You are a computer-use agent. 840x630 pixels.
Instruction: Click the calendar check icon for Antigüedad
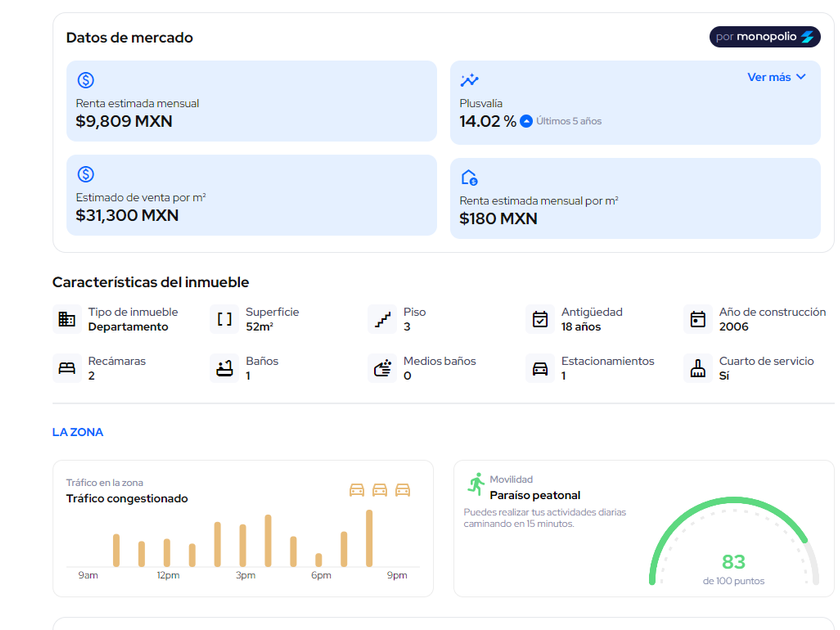pos(540,319)
